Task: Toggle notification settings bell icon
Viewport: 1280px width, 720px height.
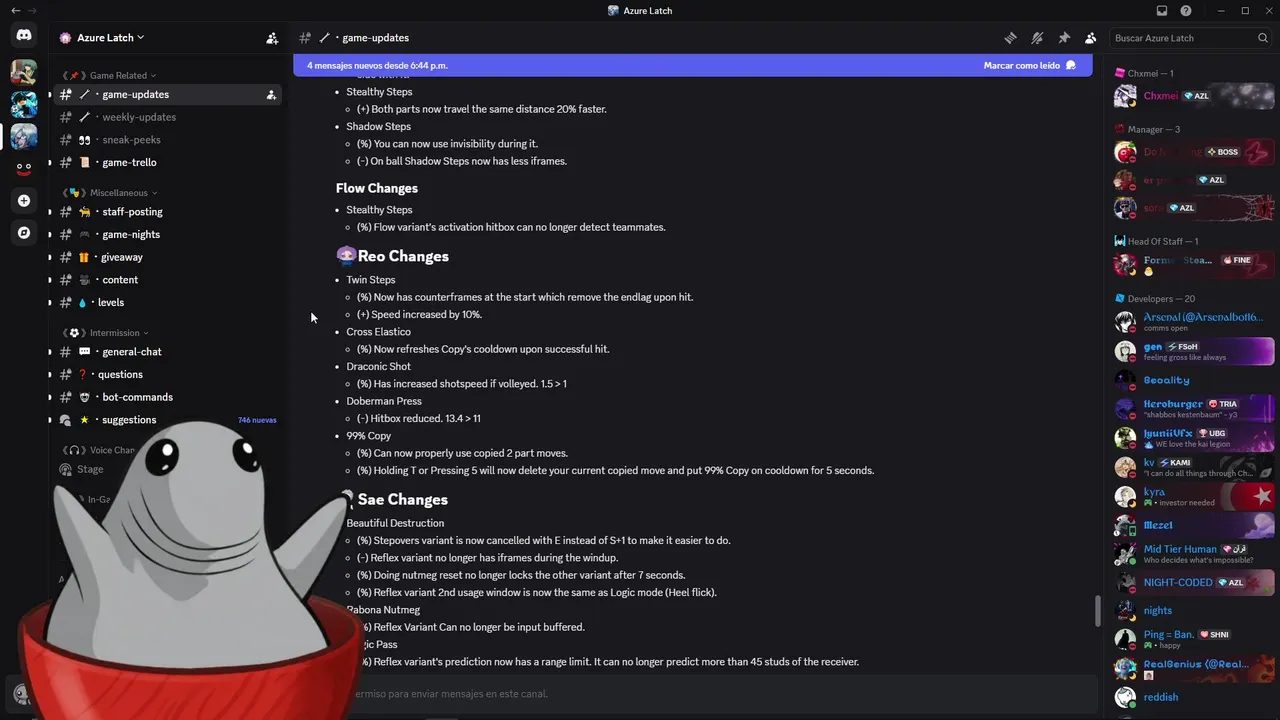Action: pos(1037,38)
